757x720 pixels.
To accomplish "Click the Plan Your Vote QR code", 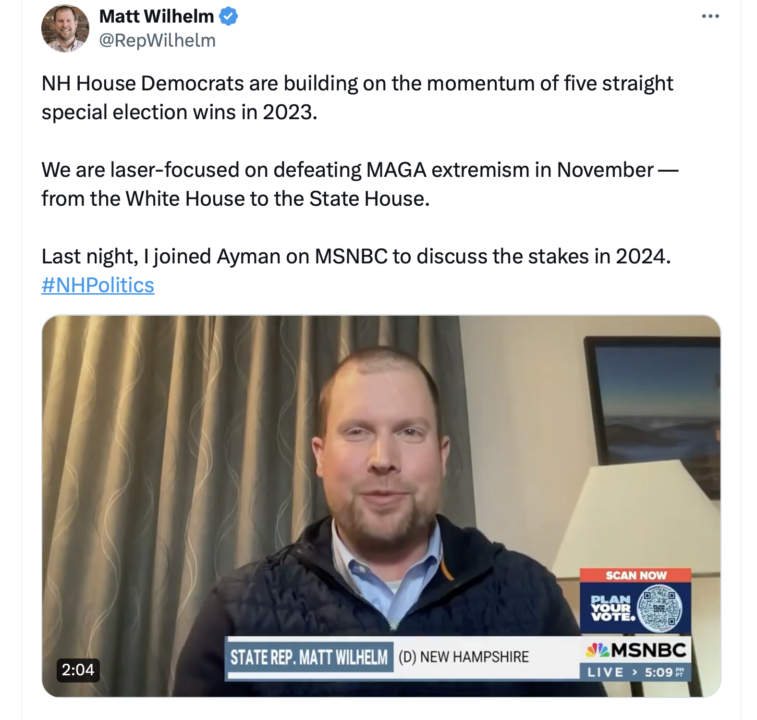I will (659, 607).
